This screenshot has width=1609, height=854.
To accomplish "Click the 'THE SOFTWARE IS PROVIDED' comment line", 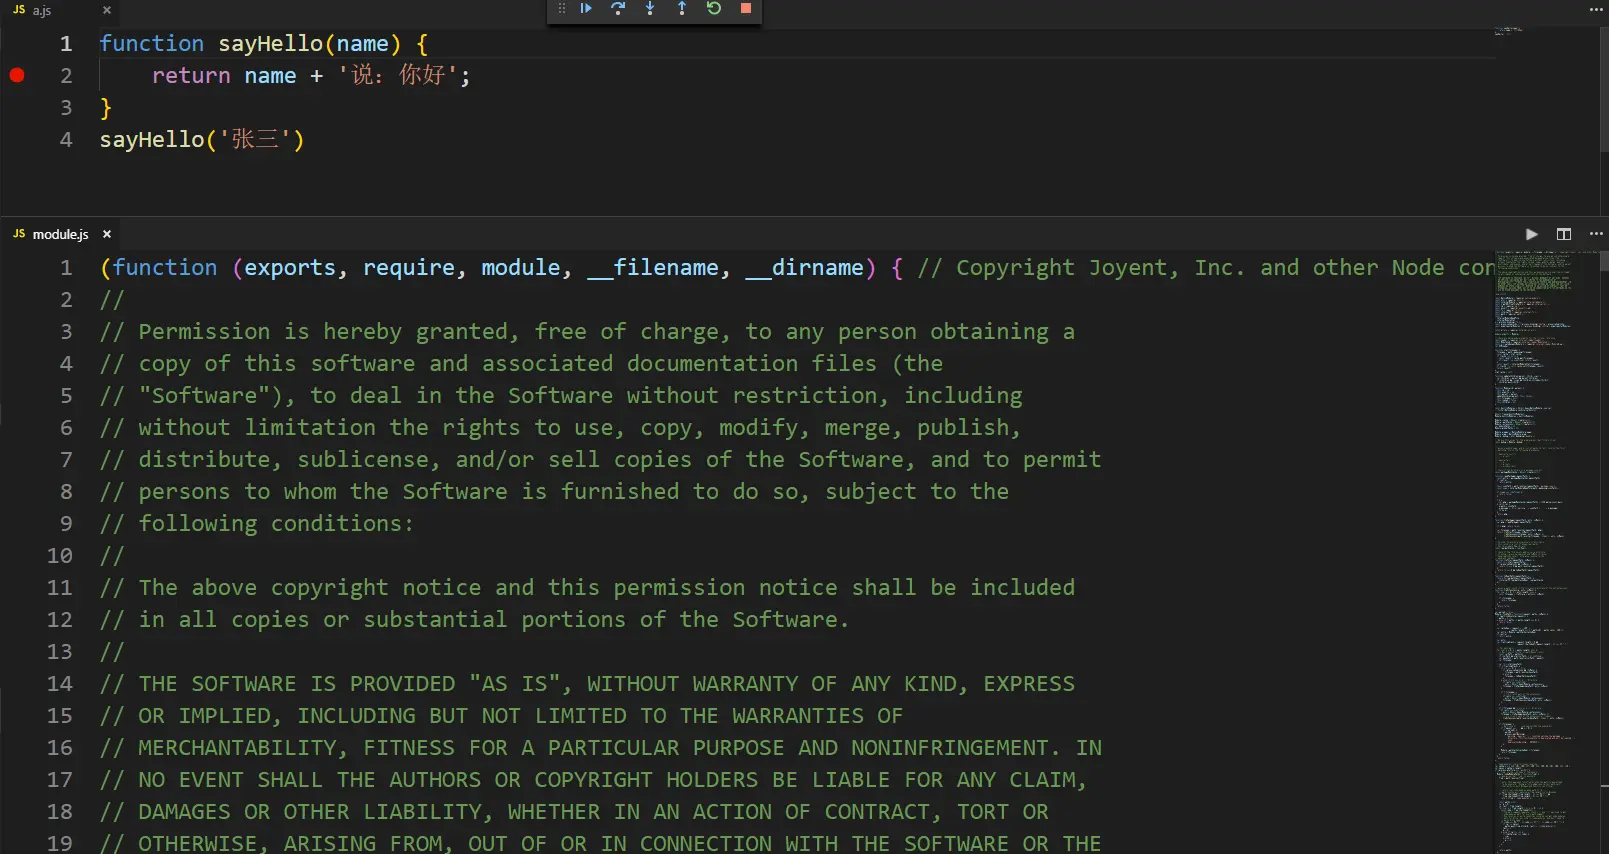I will (x=587, y=684).
